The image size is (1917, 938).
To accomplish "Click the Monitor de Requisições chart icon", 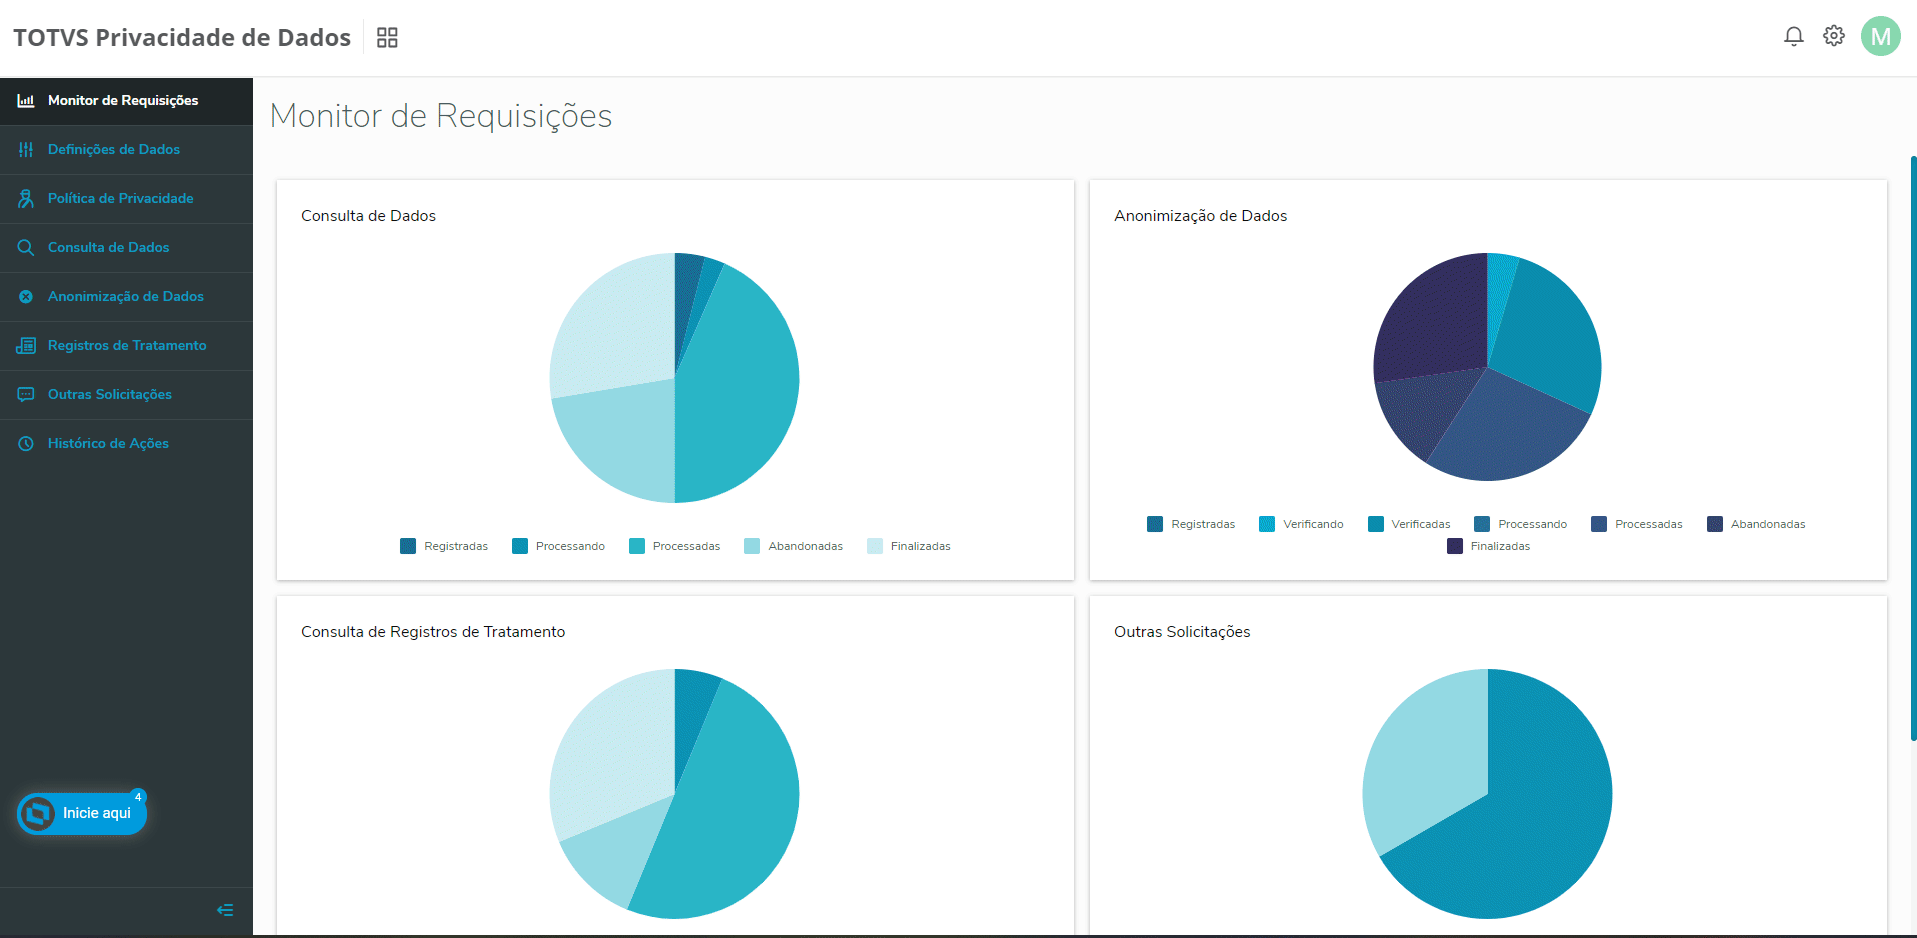I will pyautogui.click(x=26, y=101).
